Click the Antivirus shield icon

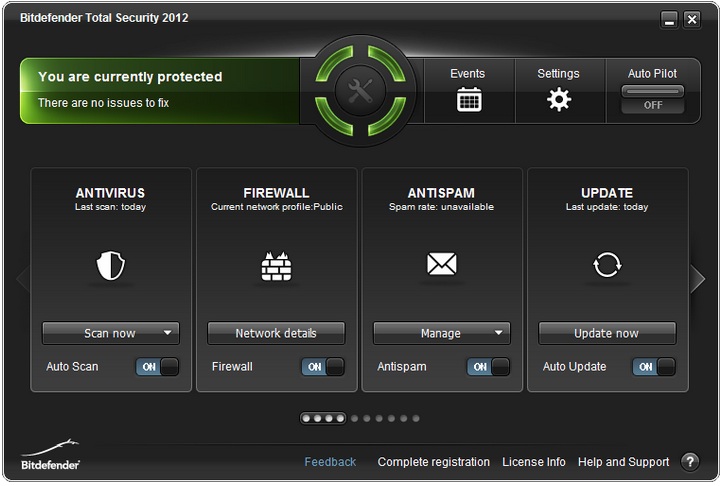pos(111,265)
